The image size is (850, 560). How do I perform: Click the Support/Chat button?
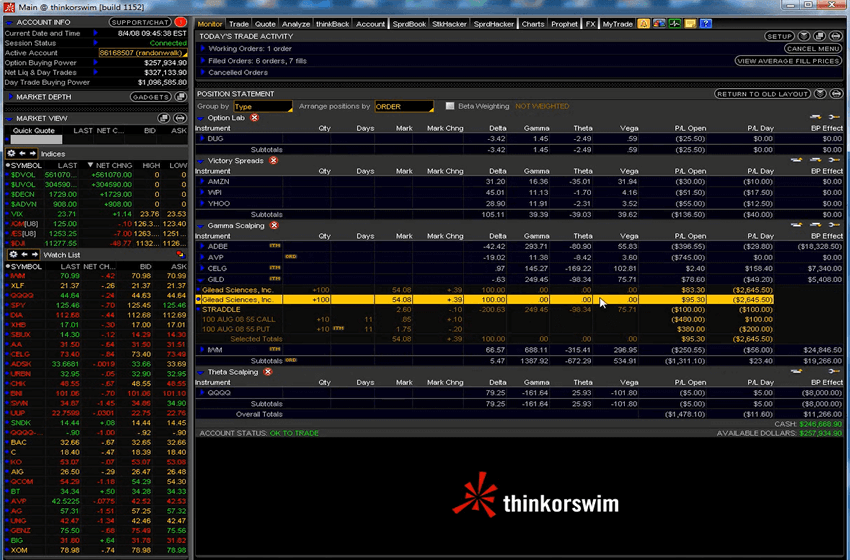140,22
